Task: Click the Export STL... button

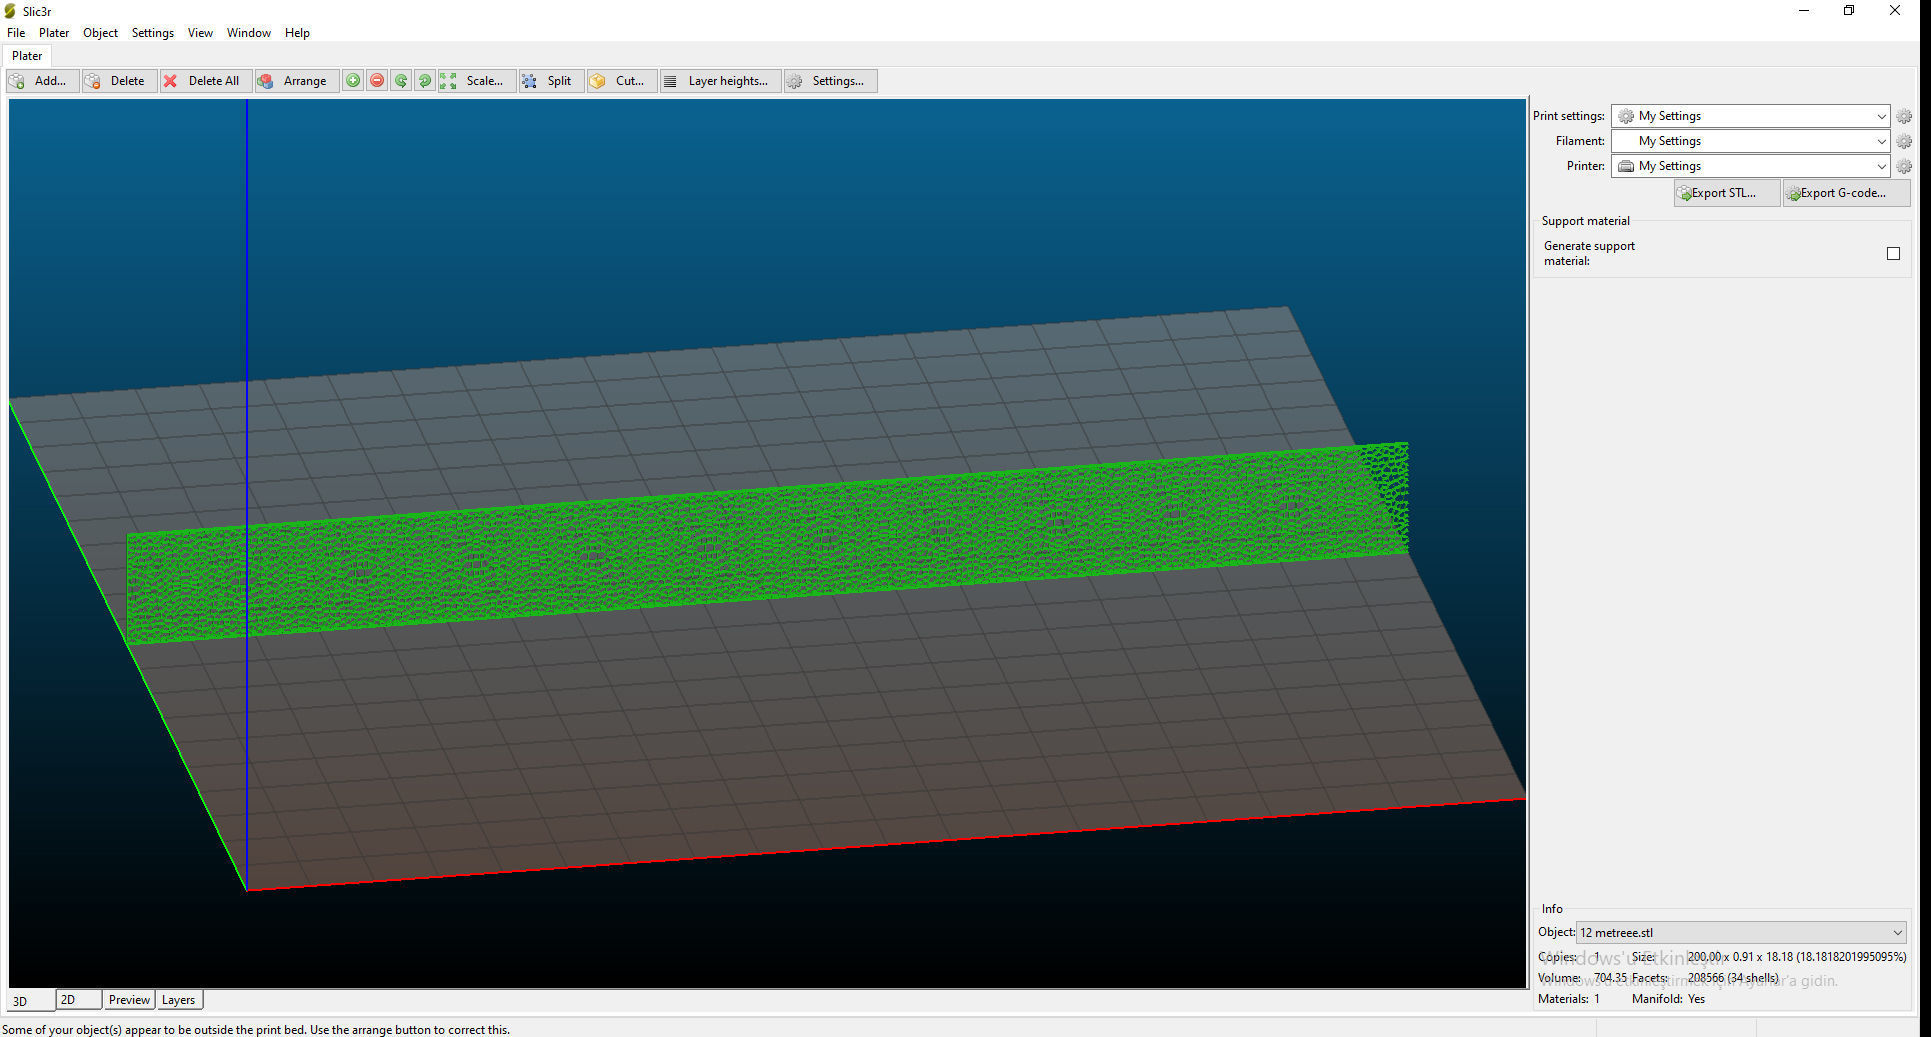Action: 1727,193
